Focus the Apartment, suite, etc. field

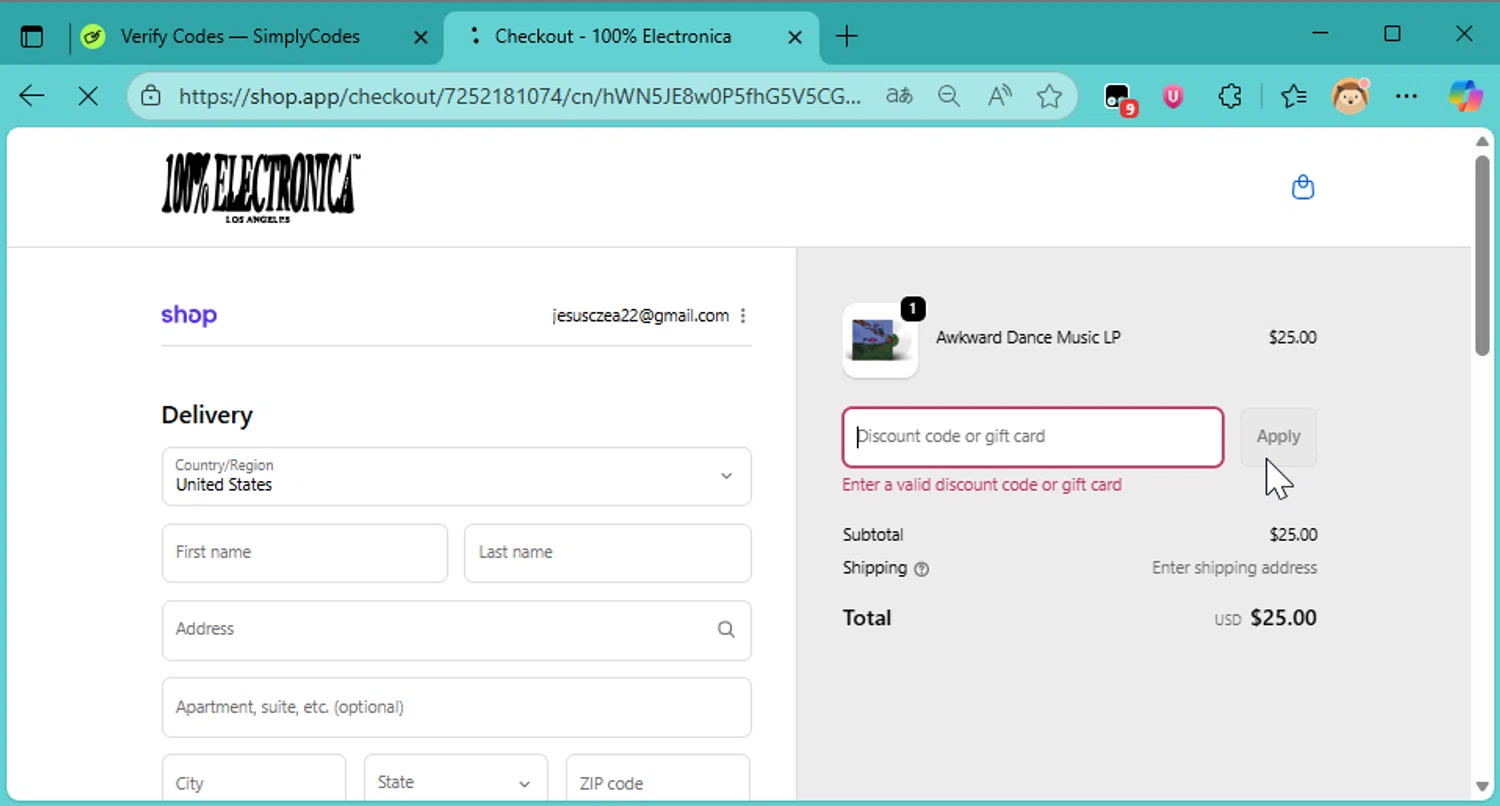point(456,707)
